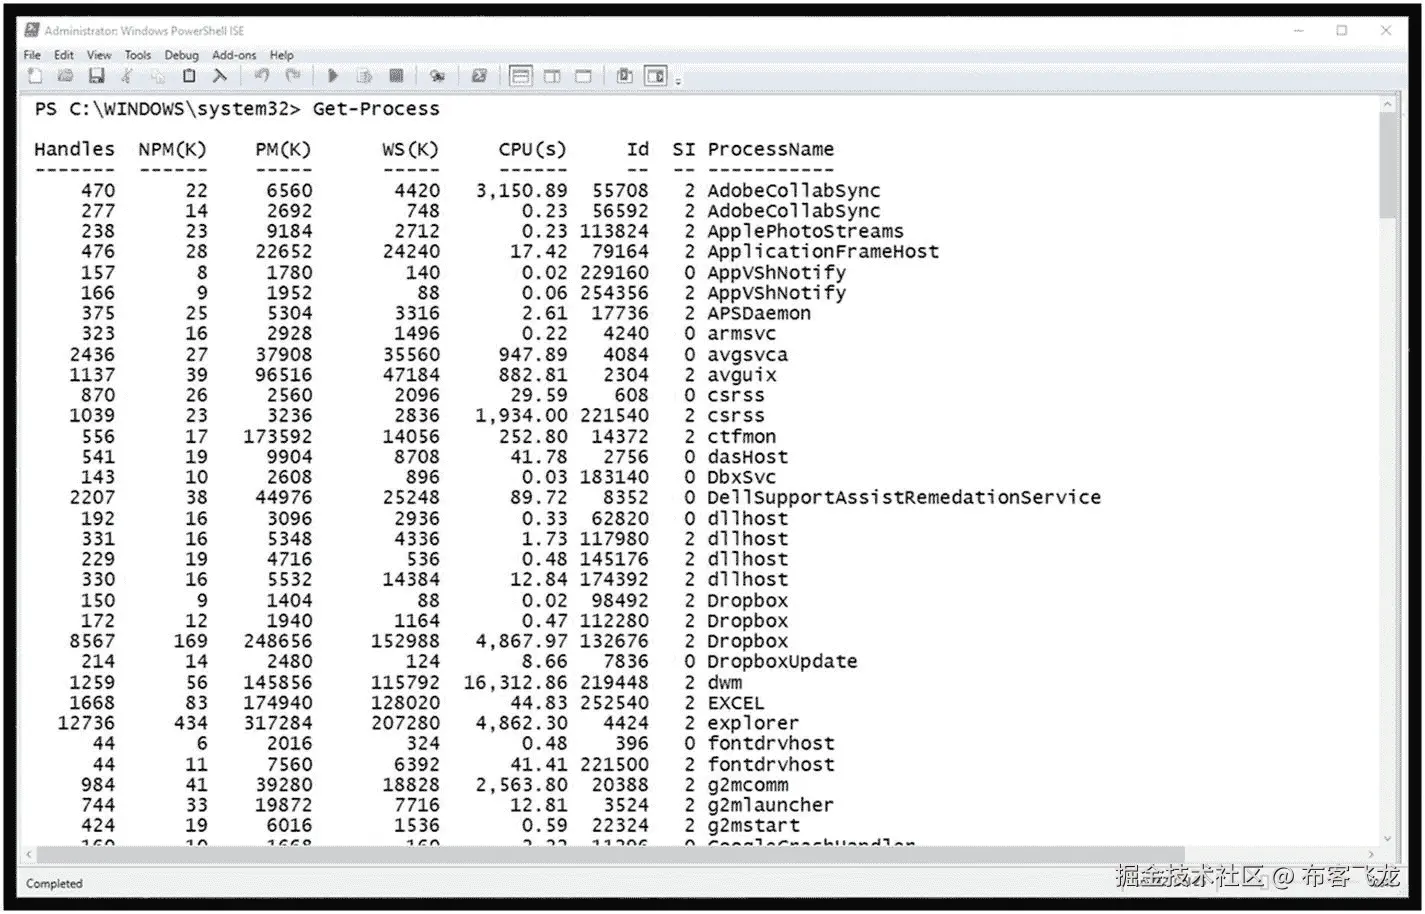Open the Tools menu
This screenshot has height=914, width=1425.
click(138, 55)
